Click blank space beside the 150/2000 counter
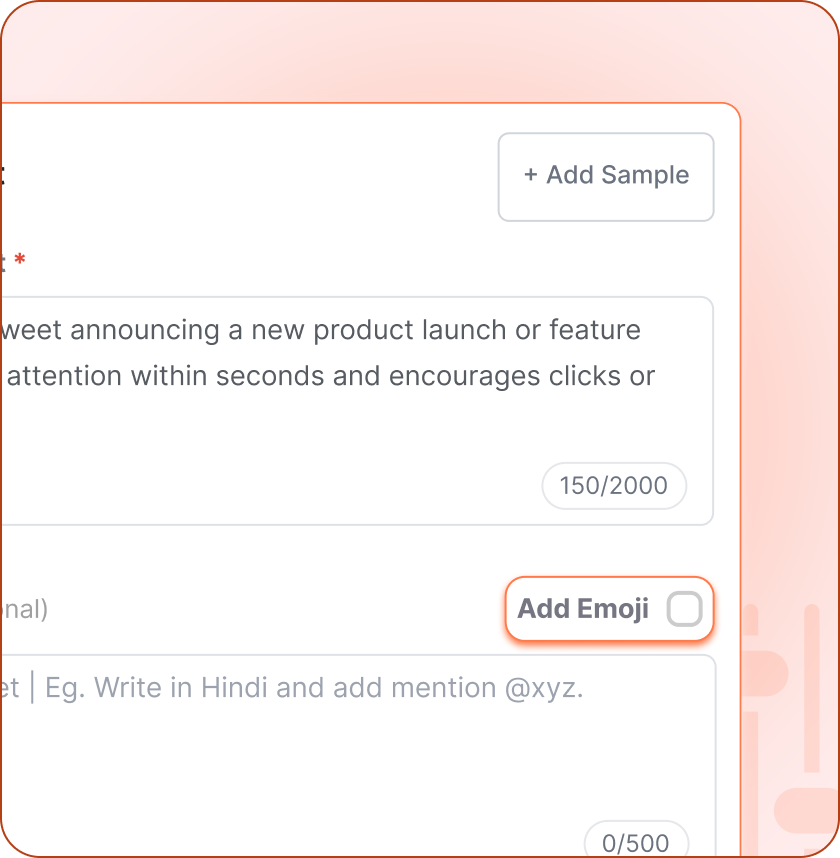Viewport: 840px width, 858px height. (x=300, y=486)
